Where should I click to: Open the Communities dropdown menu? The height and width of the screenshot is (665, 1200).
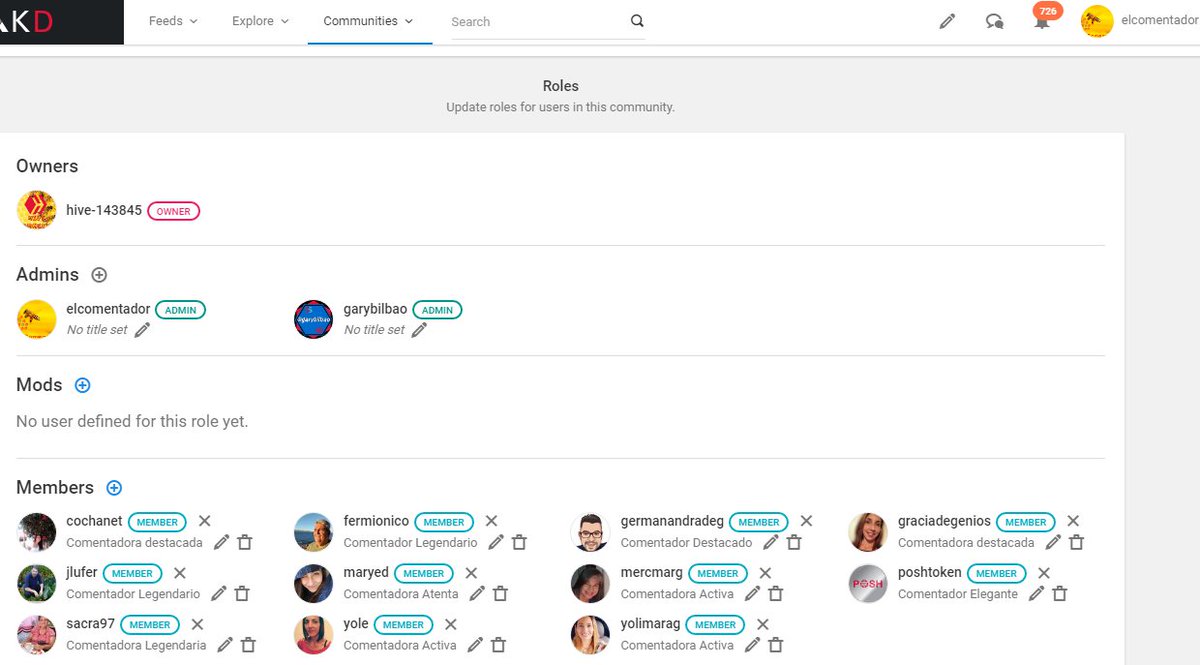click(369, 21)
